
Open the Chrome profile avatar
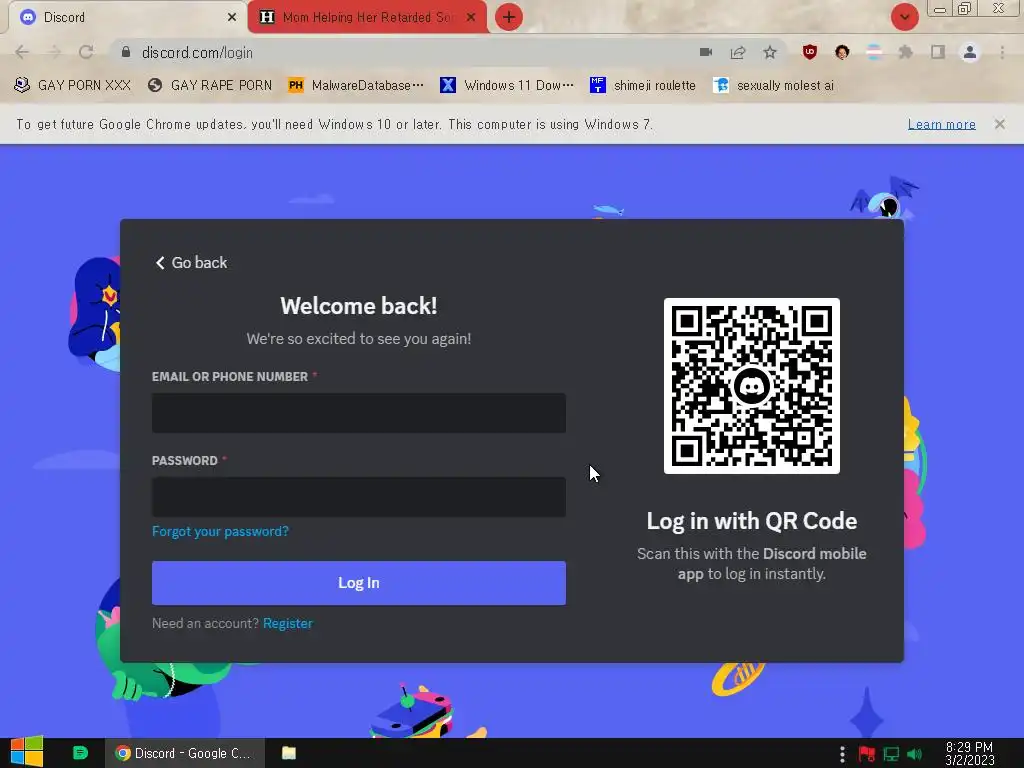click(x=970, y=52)
